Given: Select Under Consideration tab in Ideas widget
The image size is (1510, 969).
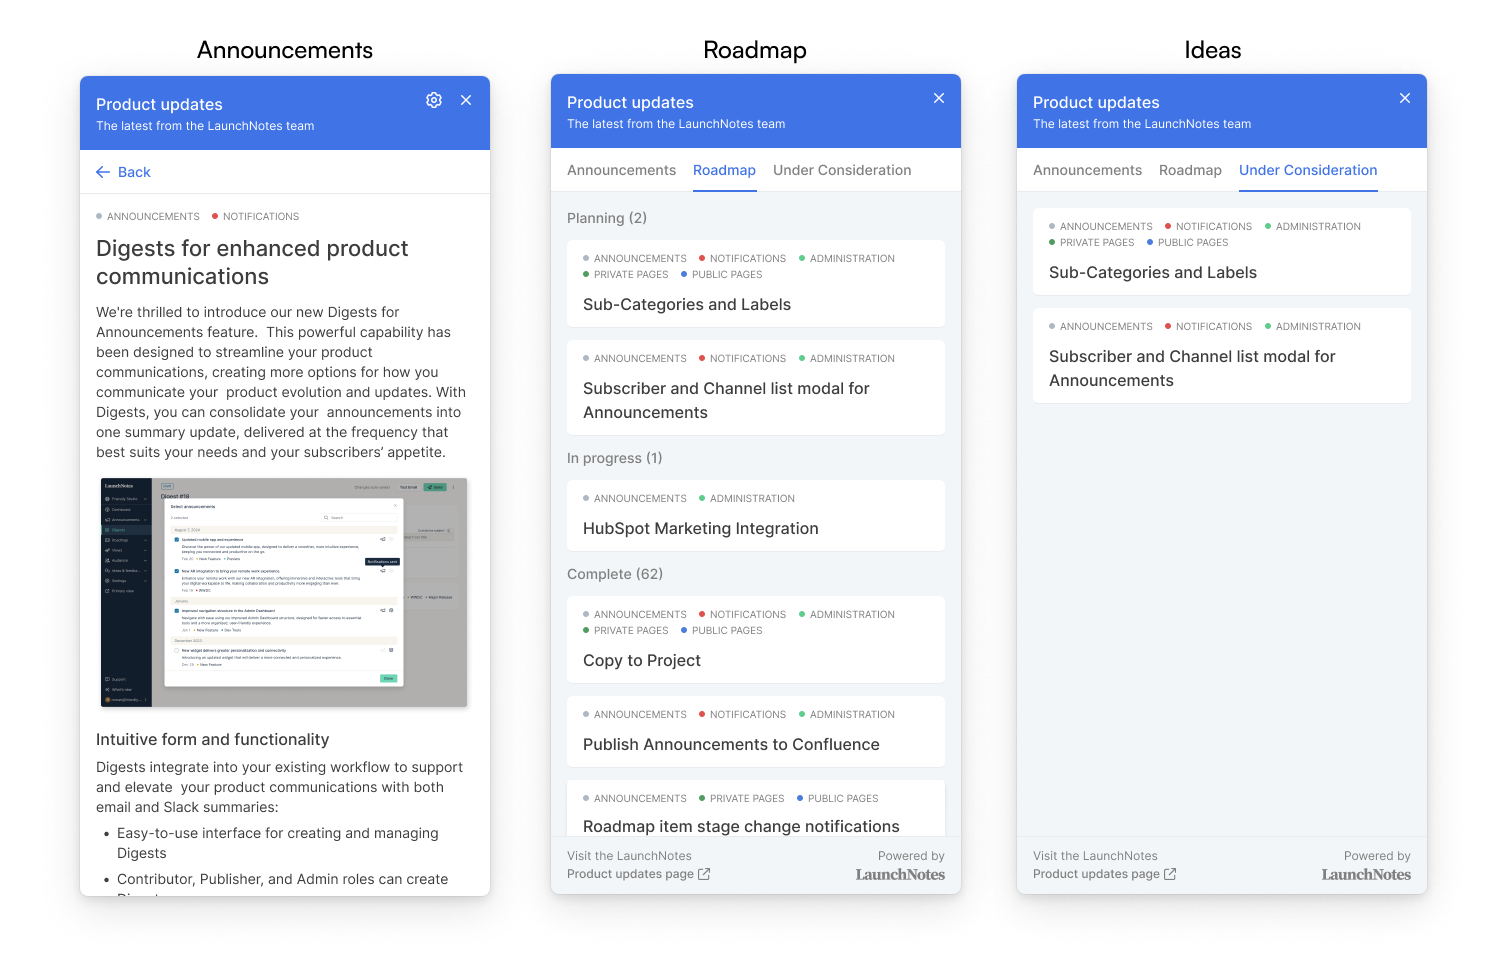Looking at the screenshot, I should coord(1308,170).
